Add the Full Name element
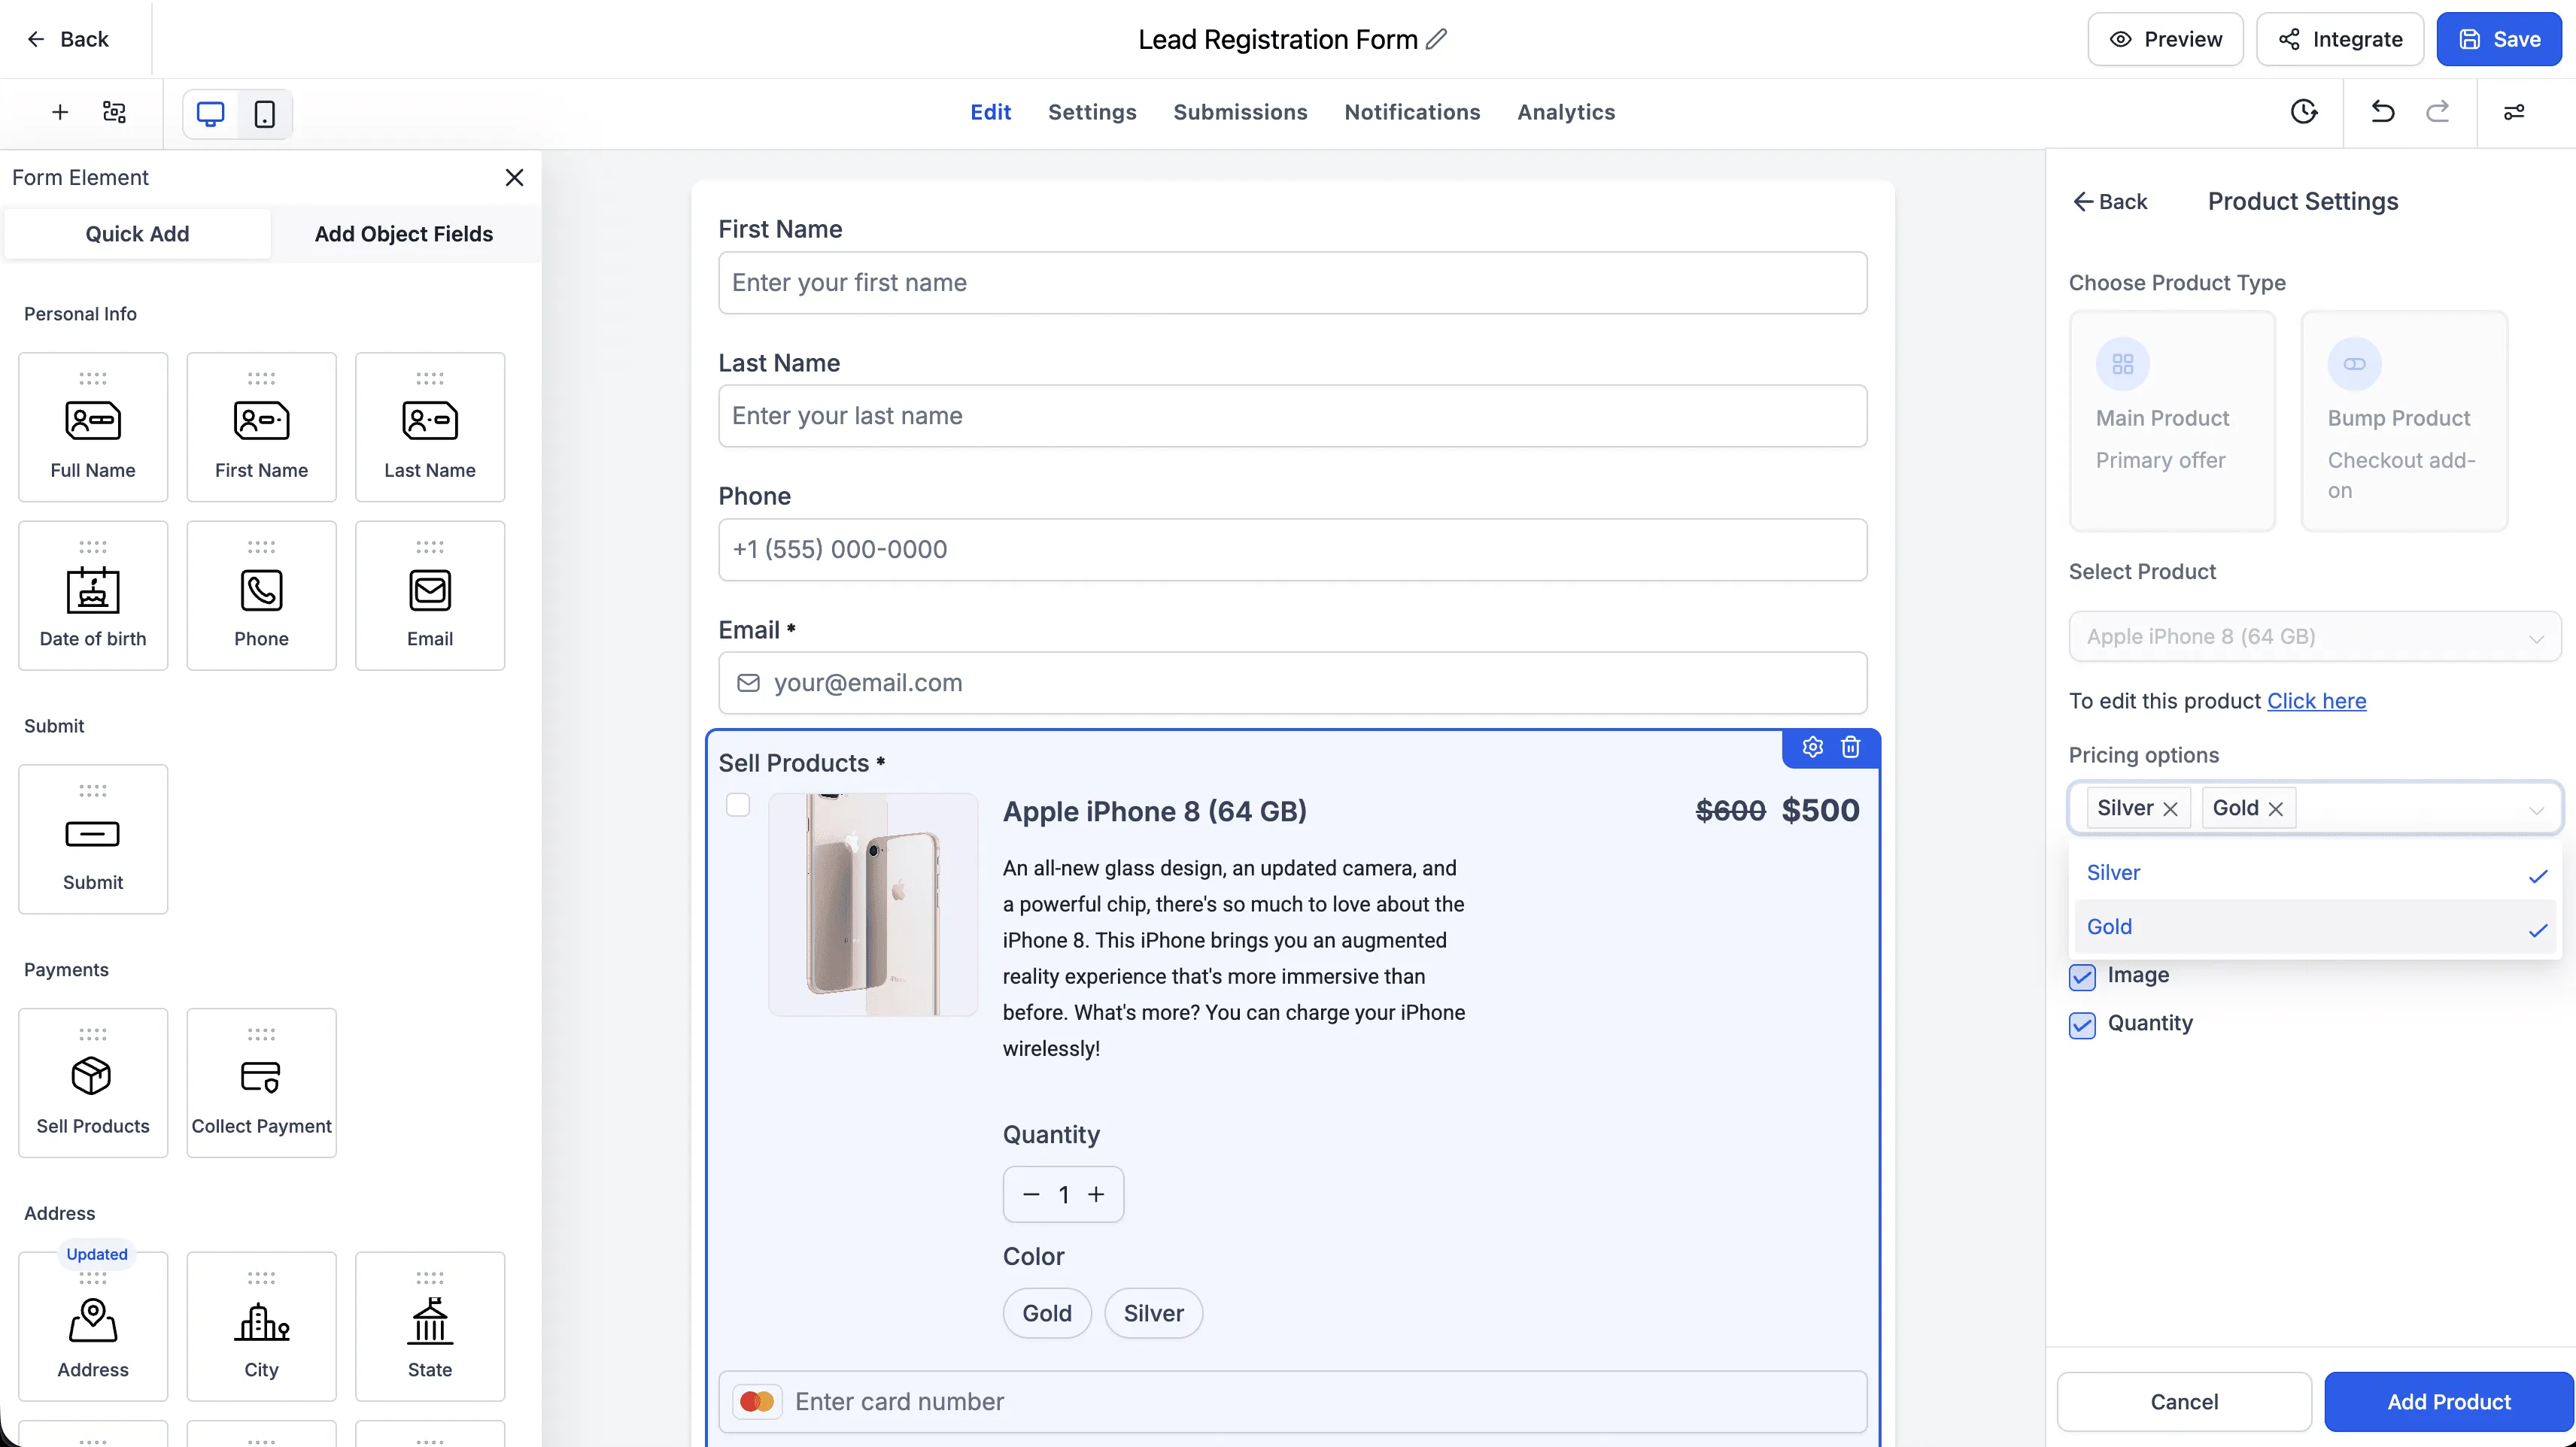2576x1447 pixels. (93, 427)
